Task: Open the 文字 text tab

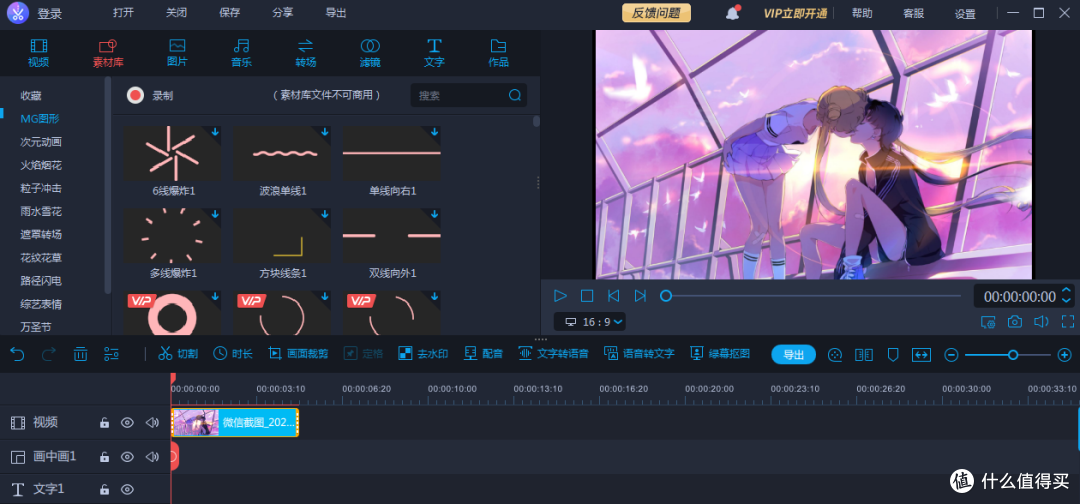Action: 434,53
